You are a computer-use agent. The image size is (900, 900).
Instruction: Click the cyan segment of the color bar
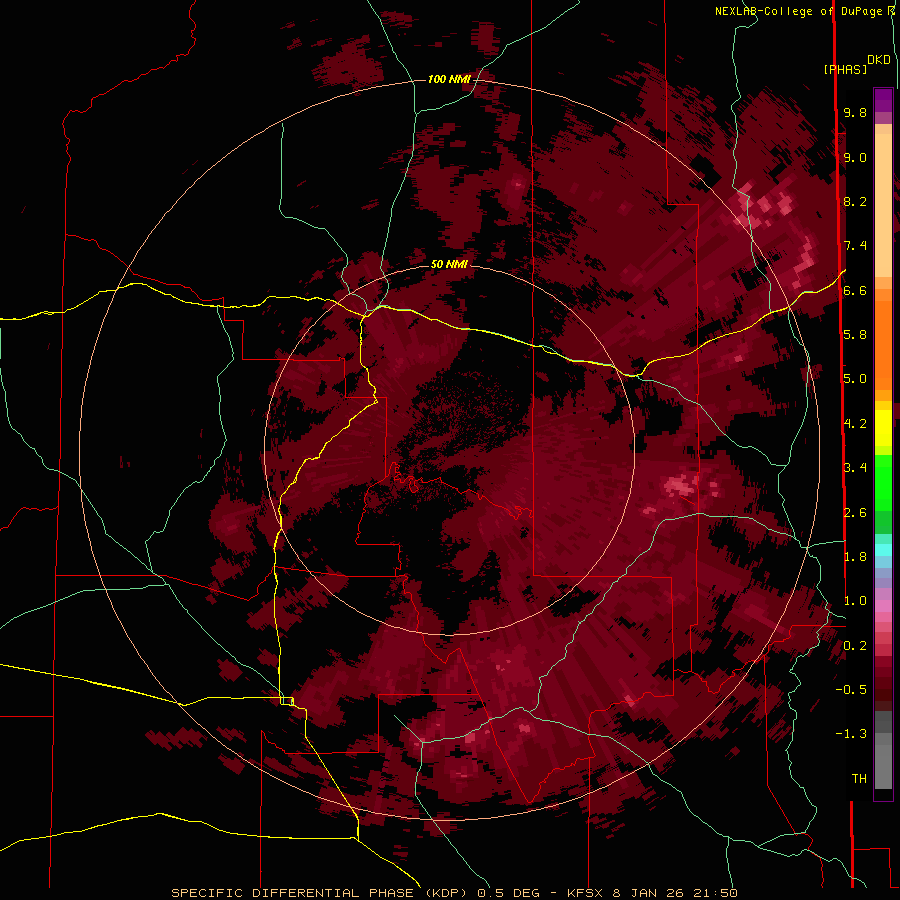pos(883,550)
